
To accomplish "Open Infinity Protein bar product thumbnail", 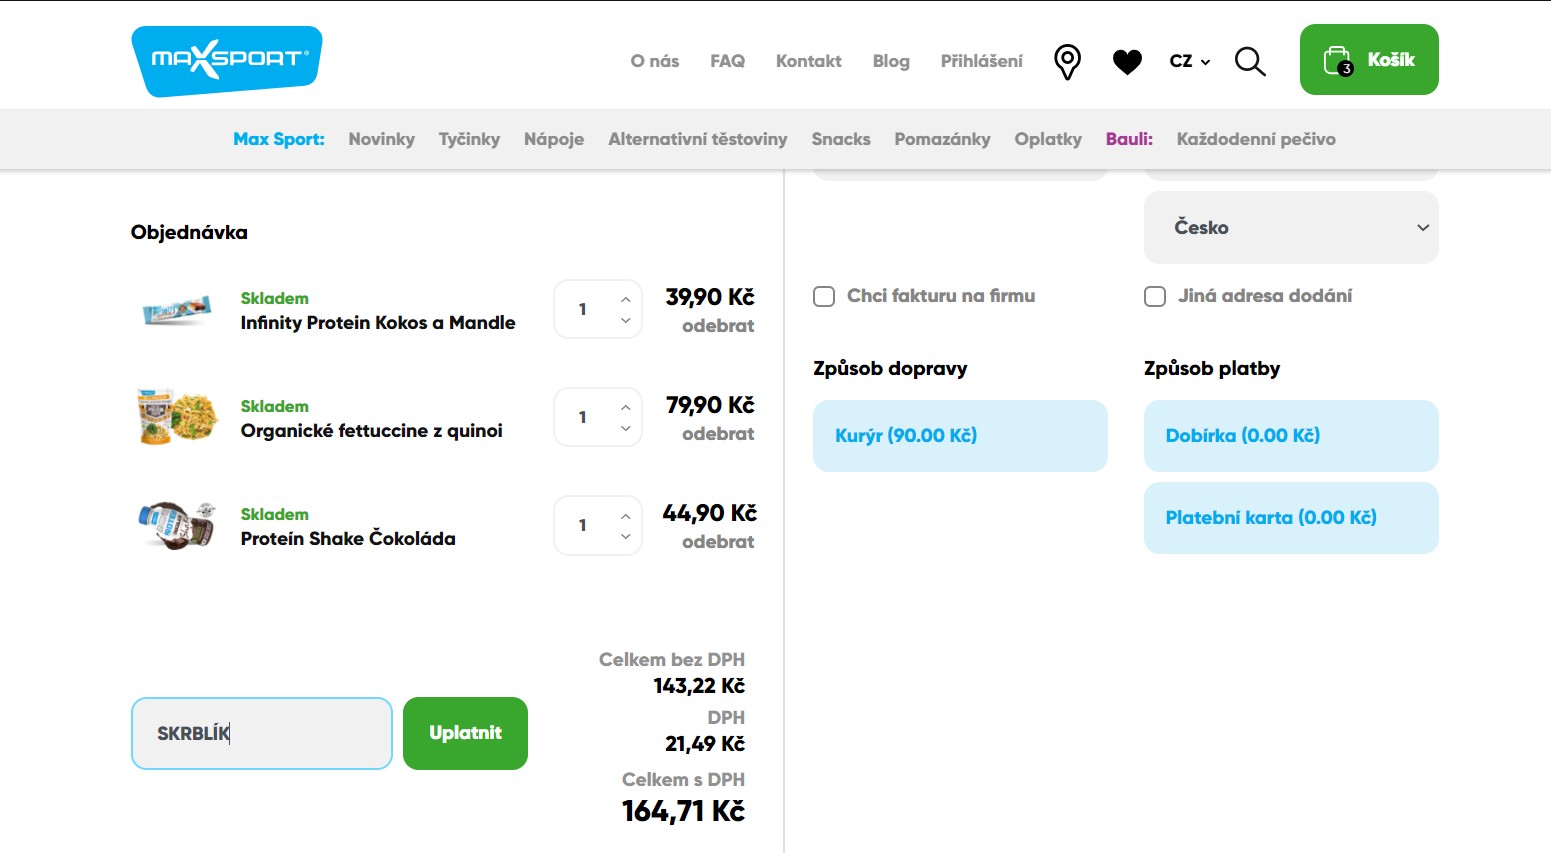I will click(x=177, y=311).
